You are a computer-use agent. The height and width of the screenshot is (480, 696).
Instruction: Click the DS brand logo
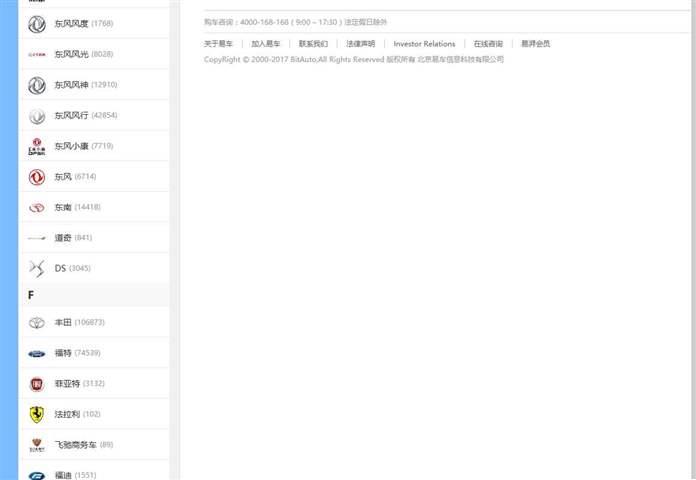pos(37,268)
